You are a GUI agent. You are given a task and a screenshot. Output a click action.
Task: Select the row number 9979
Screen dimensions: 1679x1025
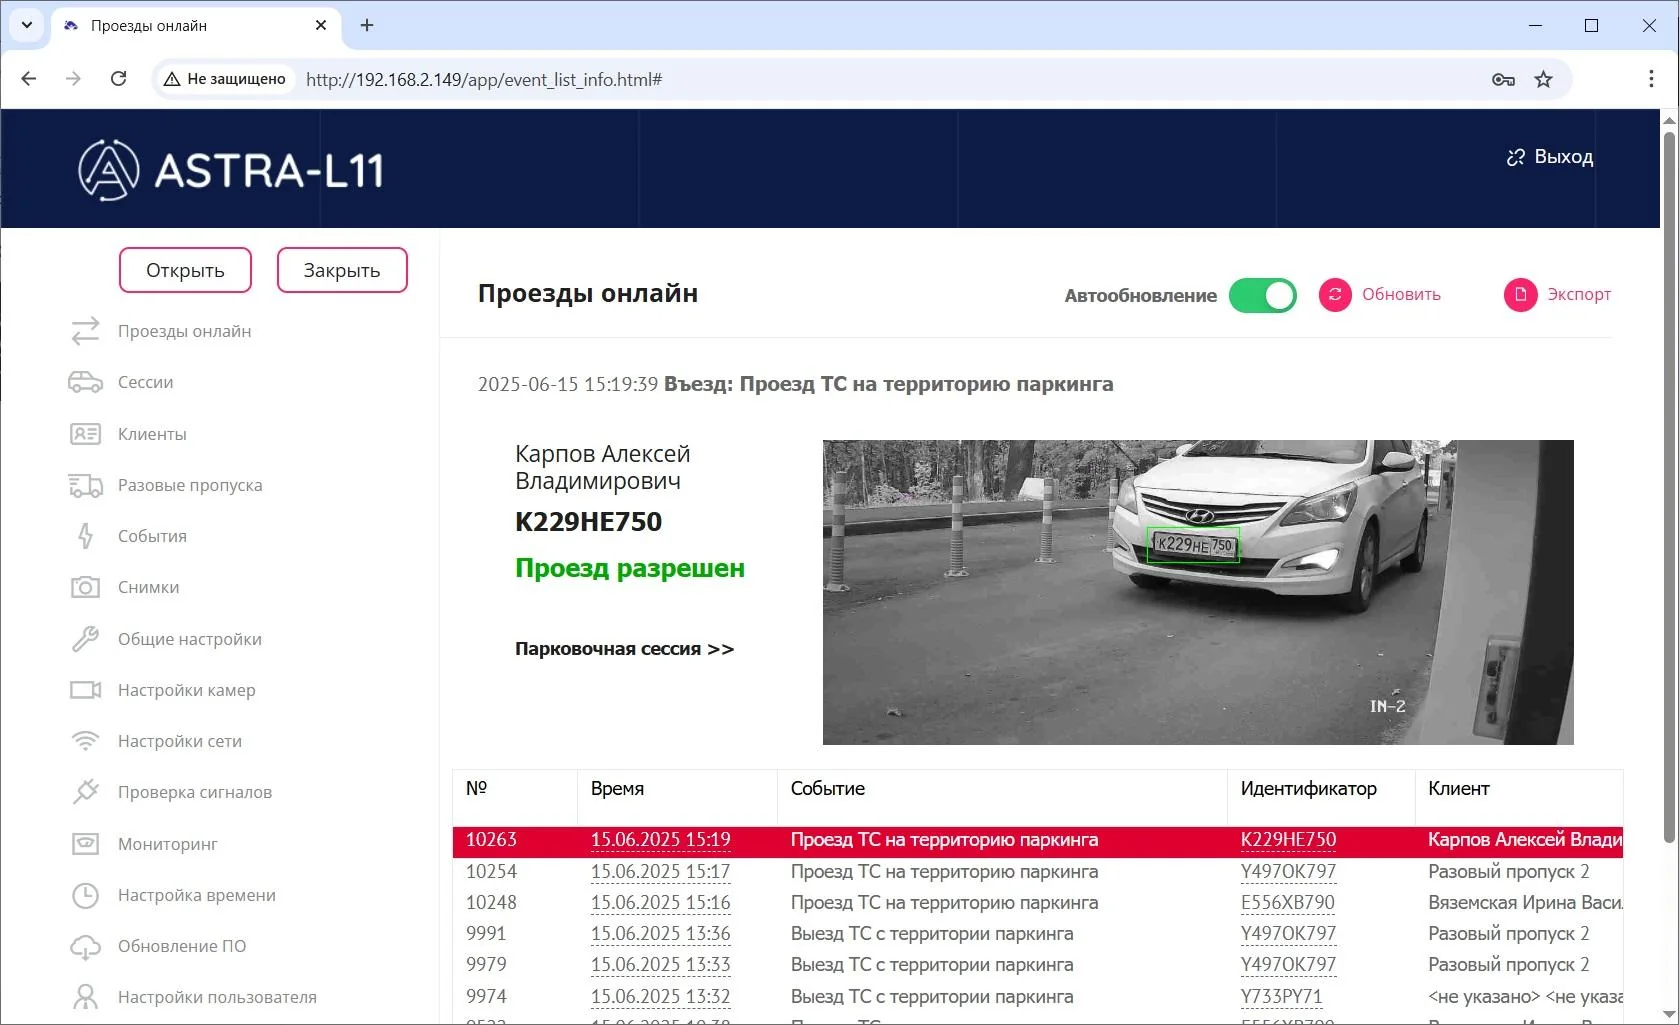click(x=486, y=964)
